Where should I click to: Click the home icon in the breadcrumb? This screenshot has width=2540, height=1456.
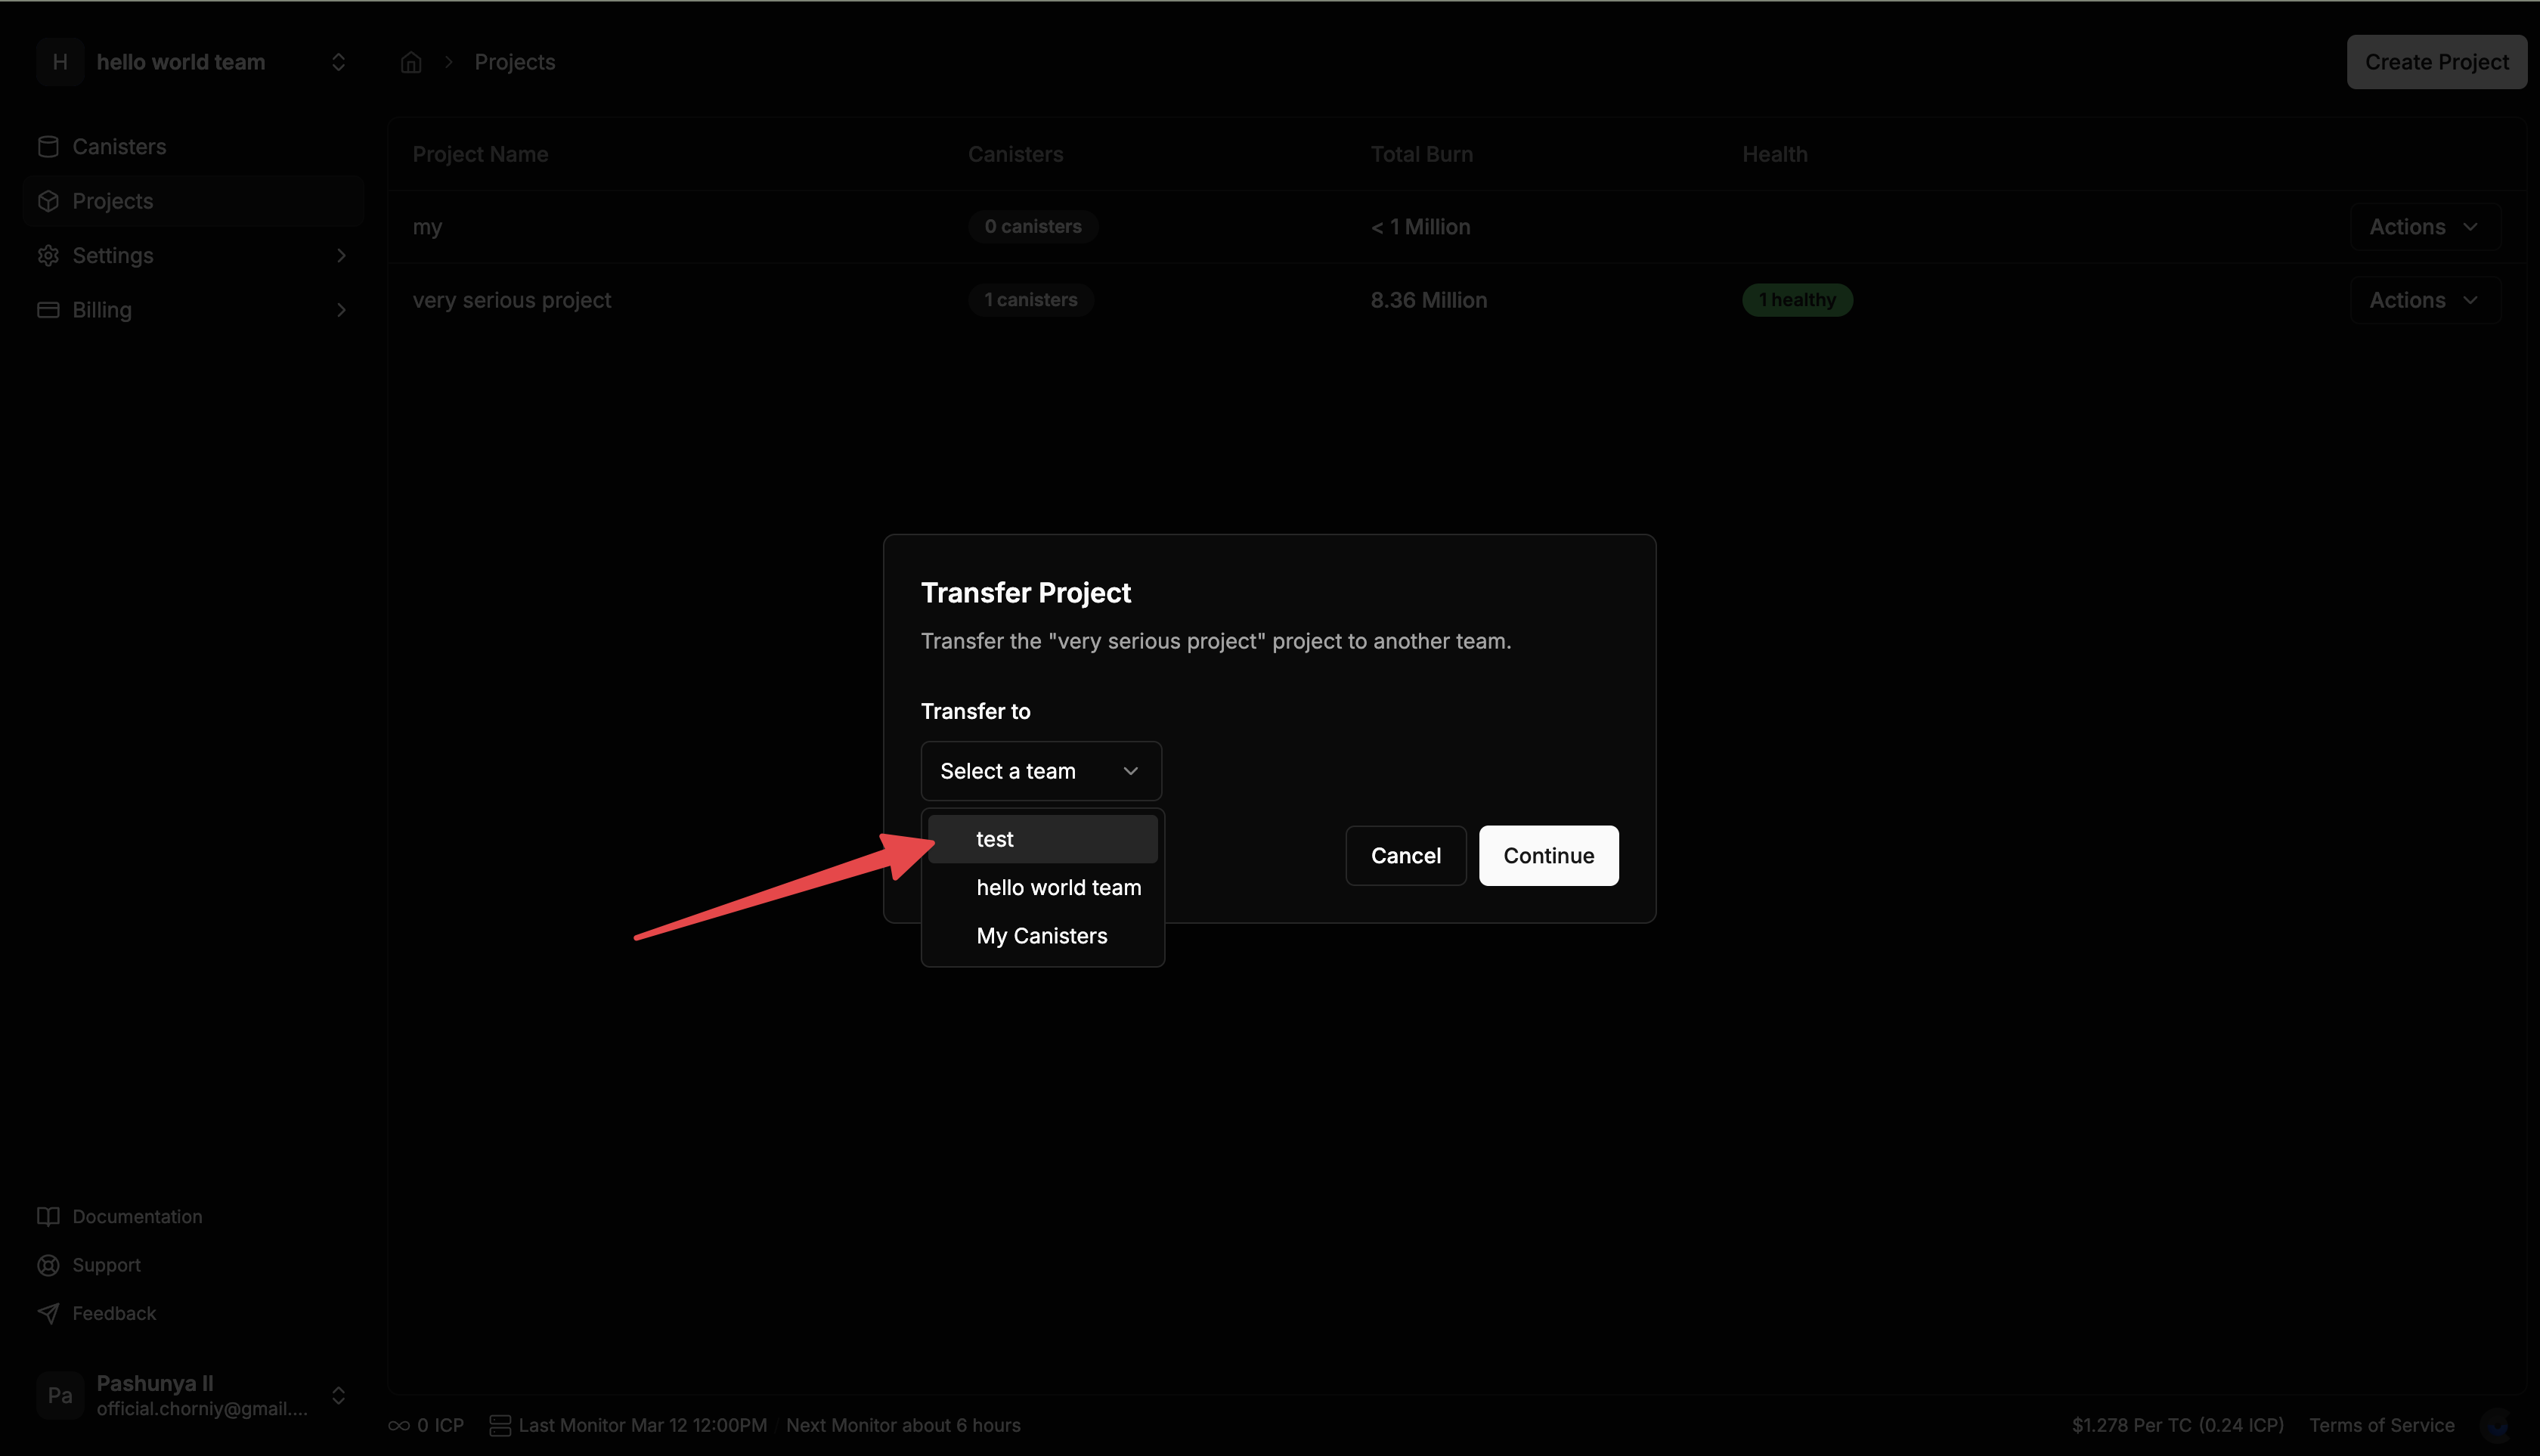coord(410,61)
